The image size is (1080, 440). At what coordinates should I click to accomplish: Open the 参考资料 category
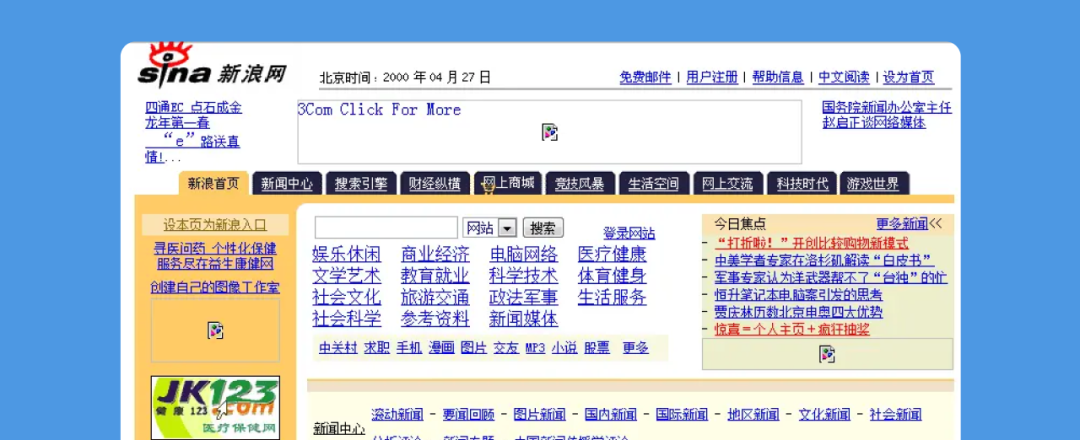(x=435, y=319)
